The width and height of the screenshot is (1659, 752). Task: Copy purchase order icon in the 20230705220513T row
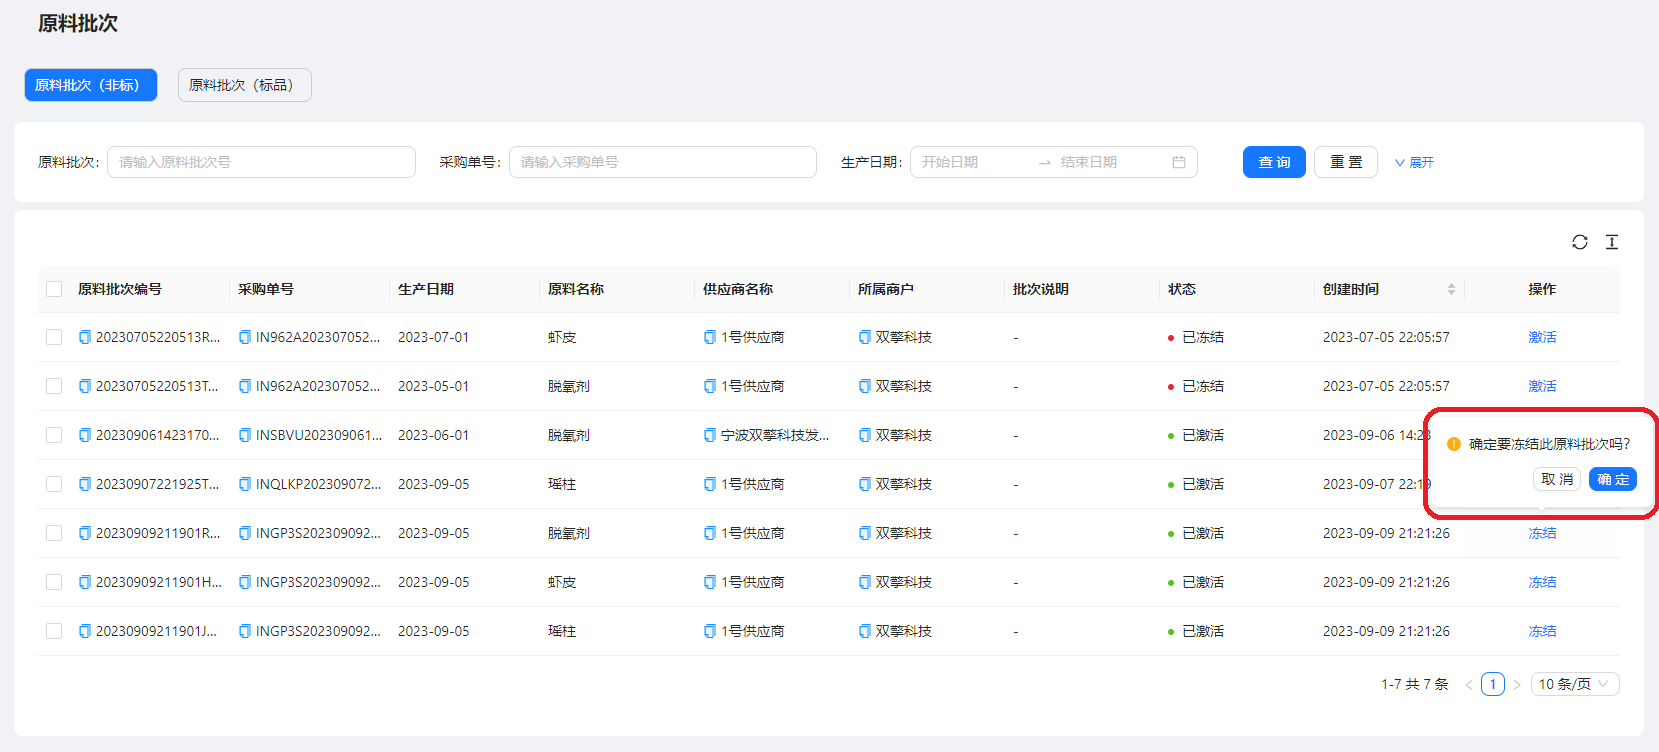(245, 386)
